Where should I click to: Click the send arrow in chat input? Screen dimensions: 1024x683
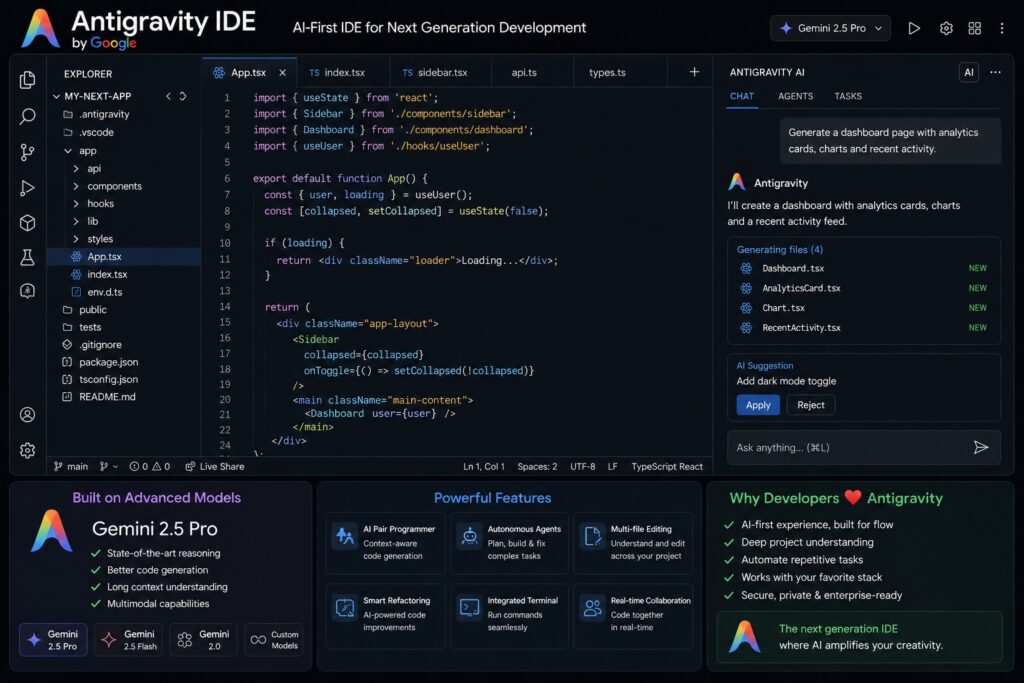980,447
